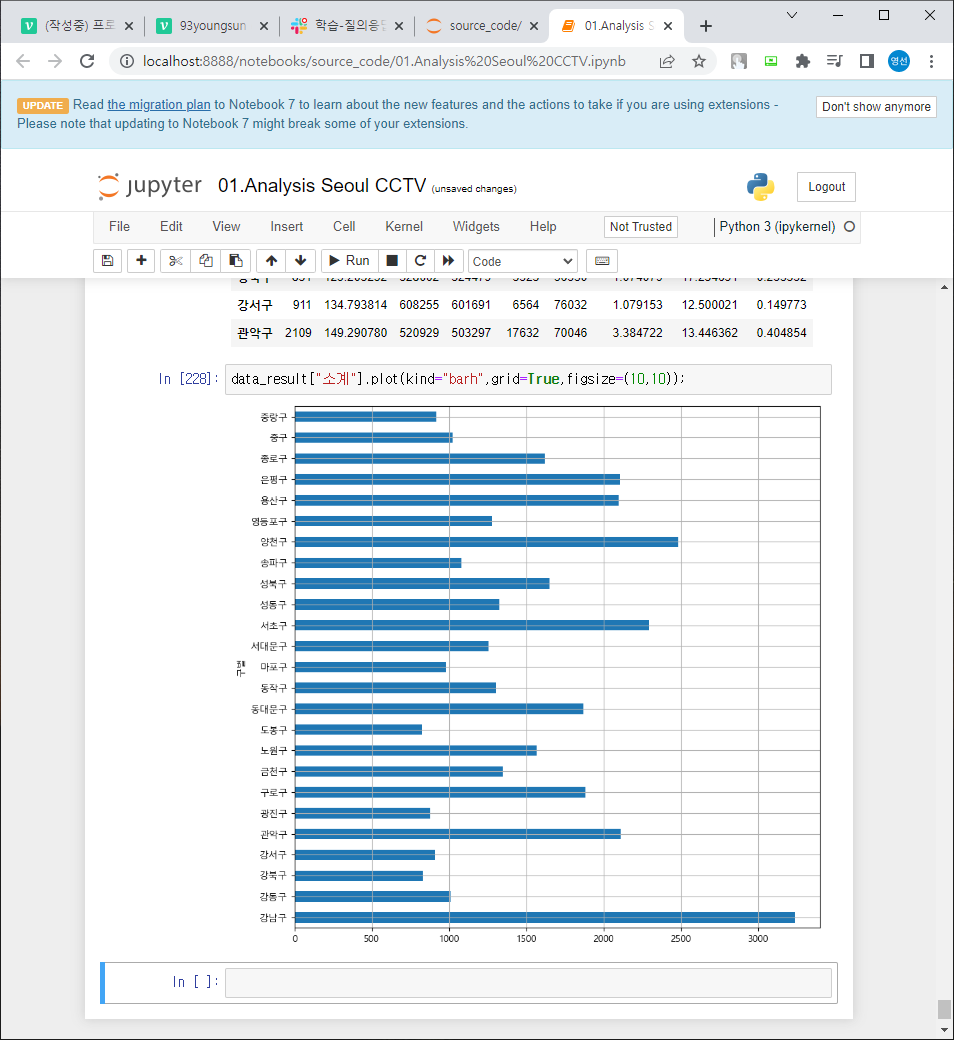The image size is (954, 1040).
Task: Open the tab search chevron
Action: click(791, 15)
